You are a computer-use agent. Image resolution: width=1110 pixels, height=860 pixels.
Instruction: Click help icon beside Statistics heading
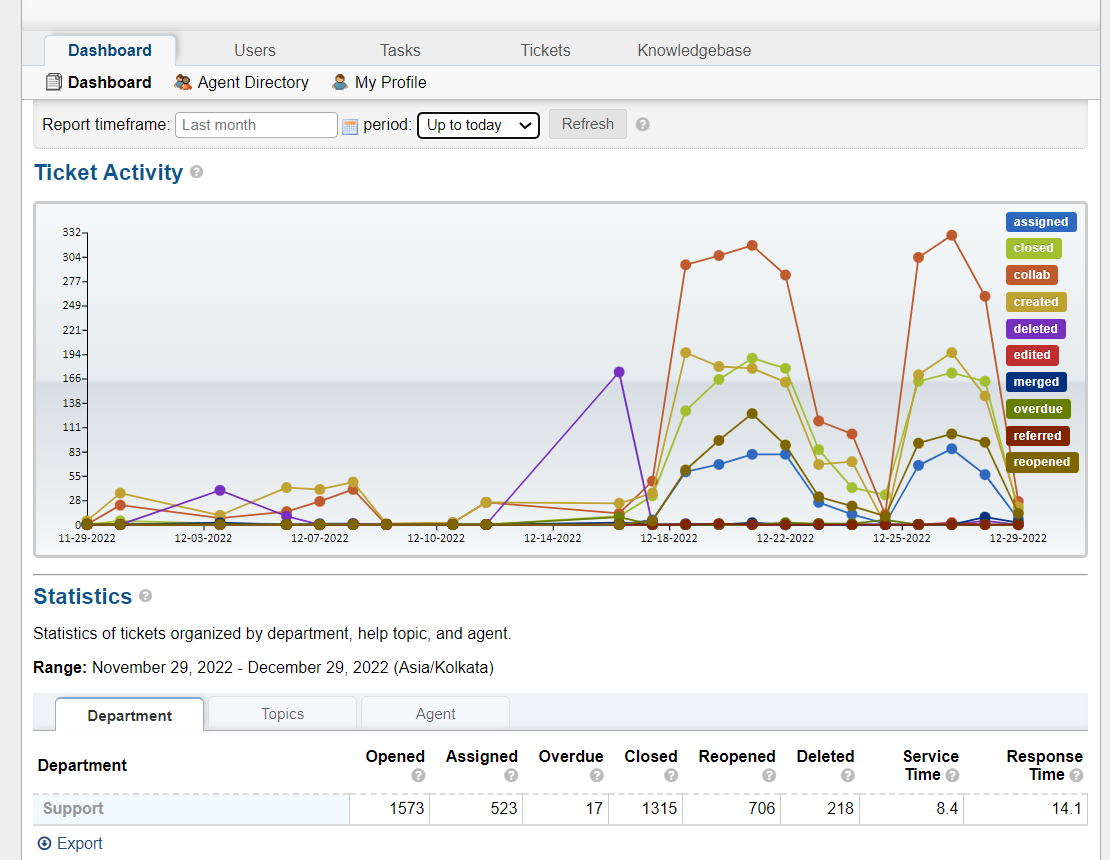point(146,596)
